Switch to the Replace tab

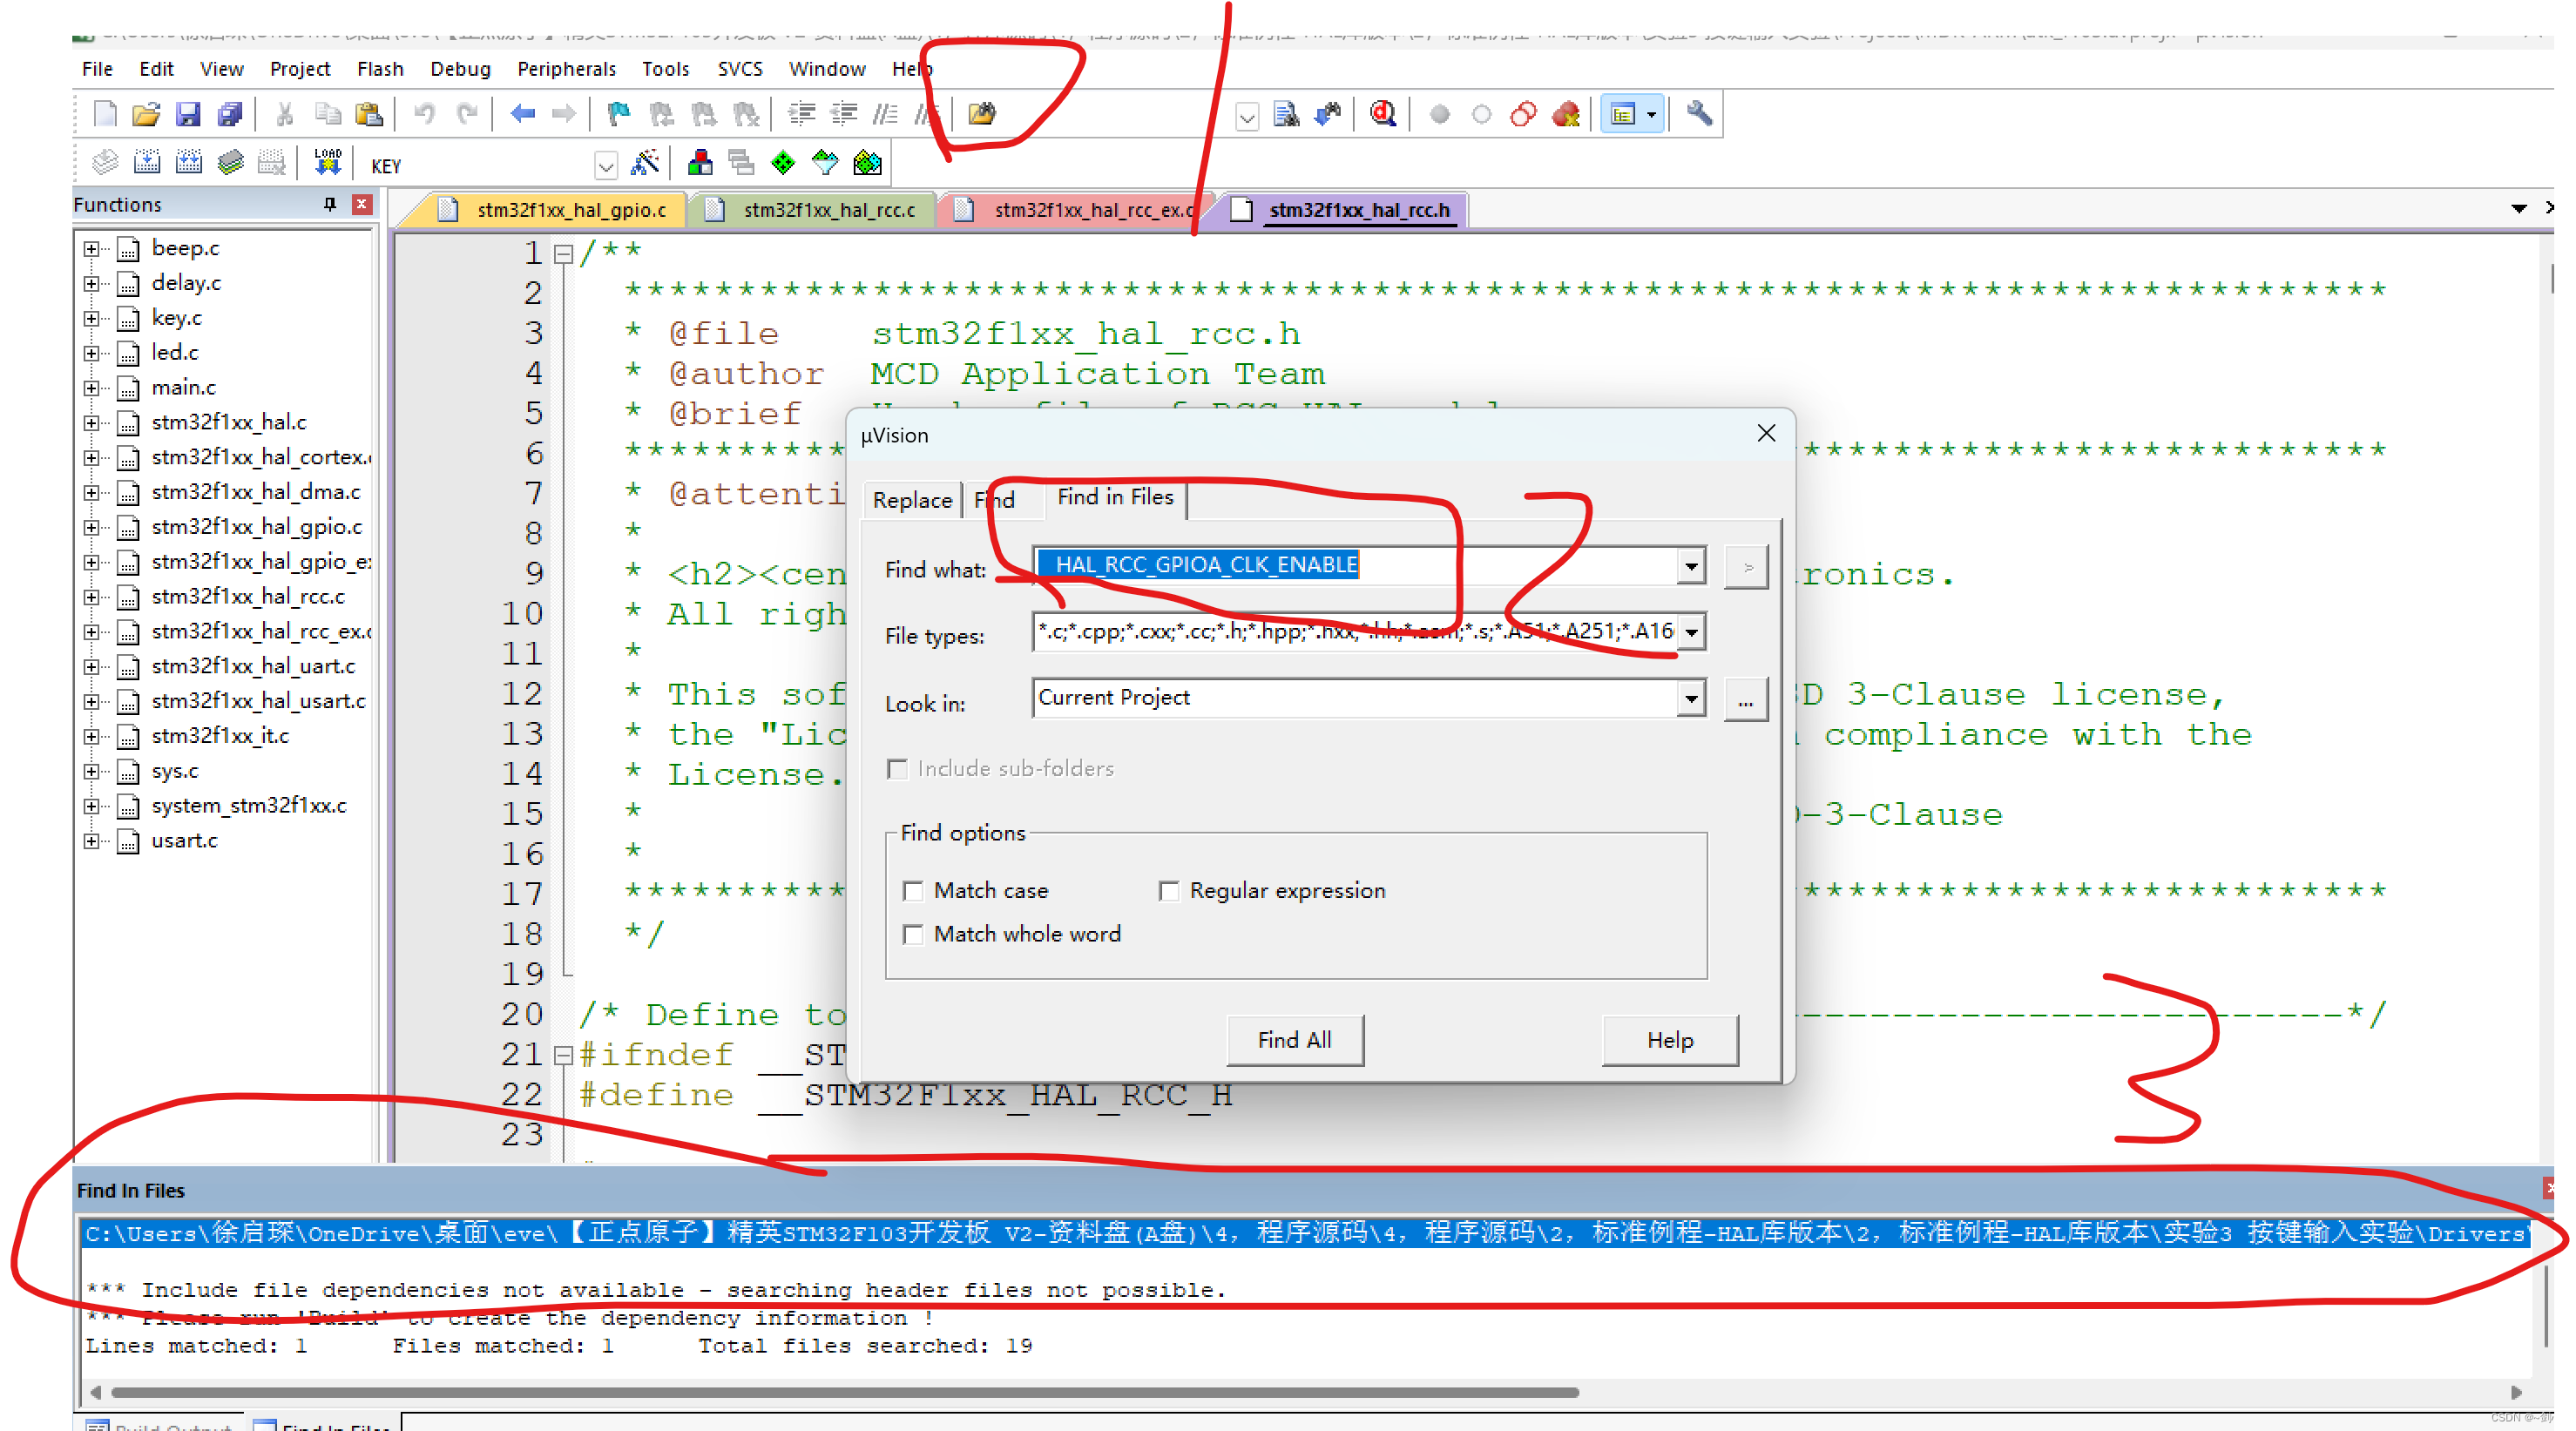point(912,500)
